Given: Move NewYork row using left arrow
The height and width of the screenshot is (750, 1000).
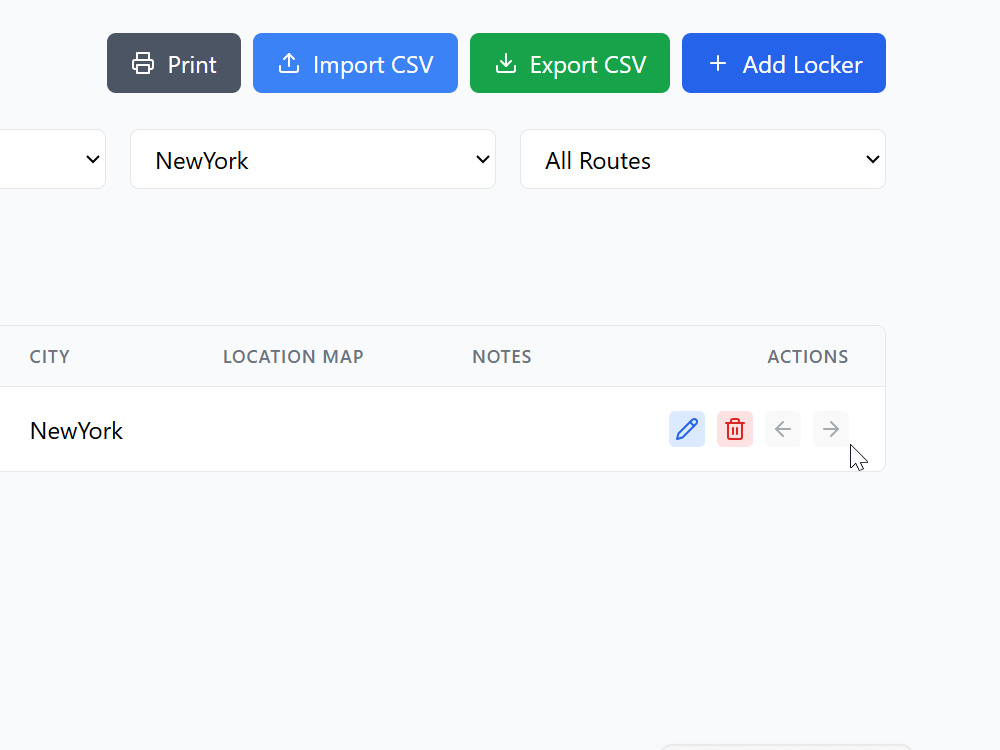Looking at the screenshot, I should click(783, 429).
